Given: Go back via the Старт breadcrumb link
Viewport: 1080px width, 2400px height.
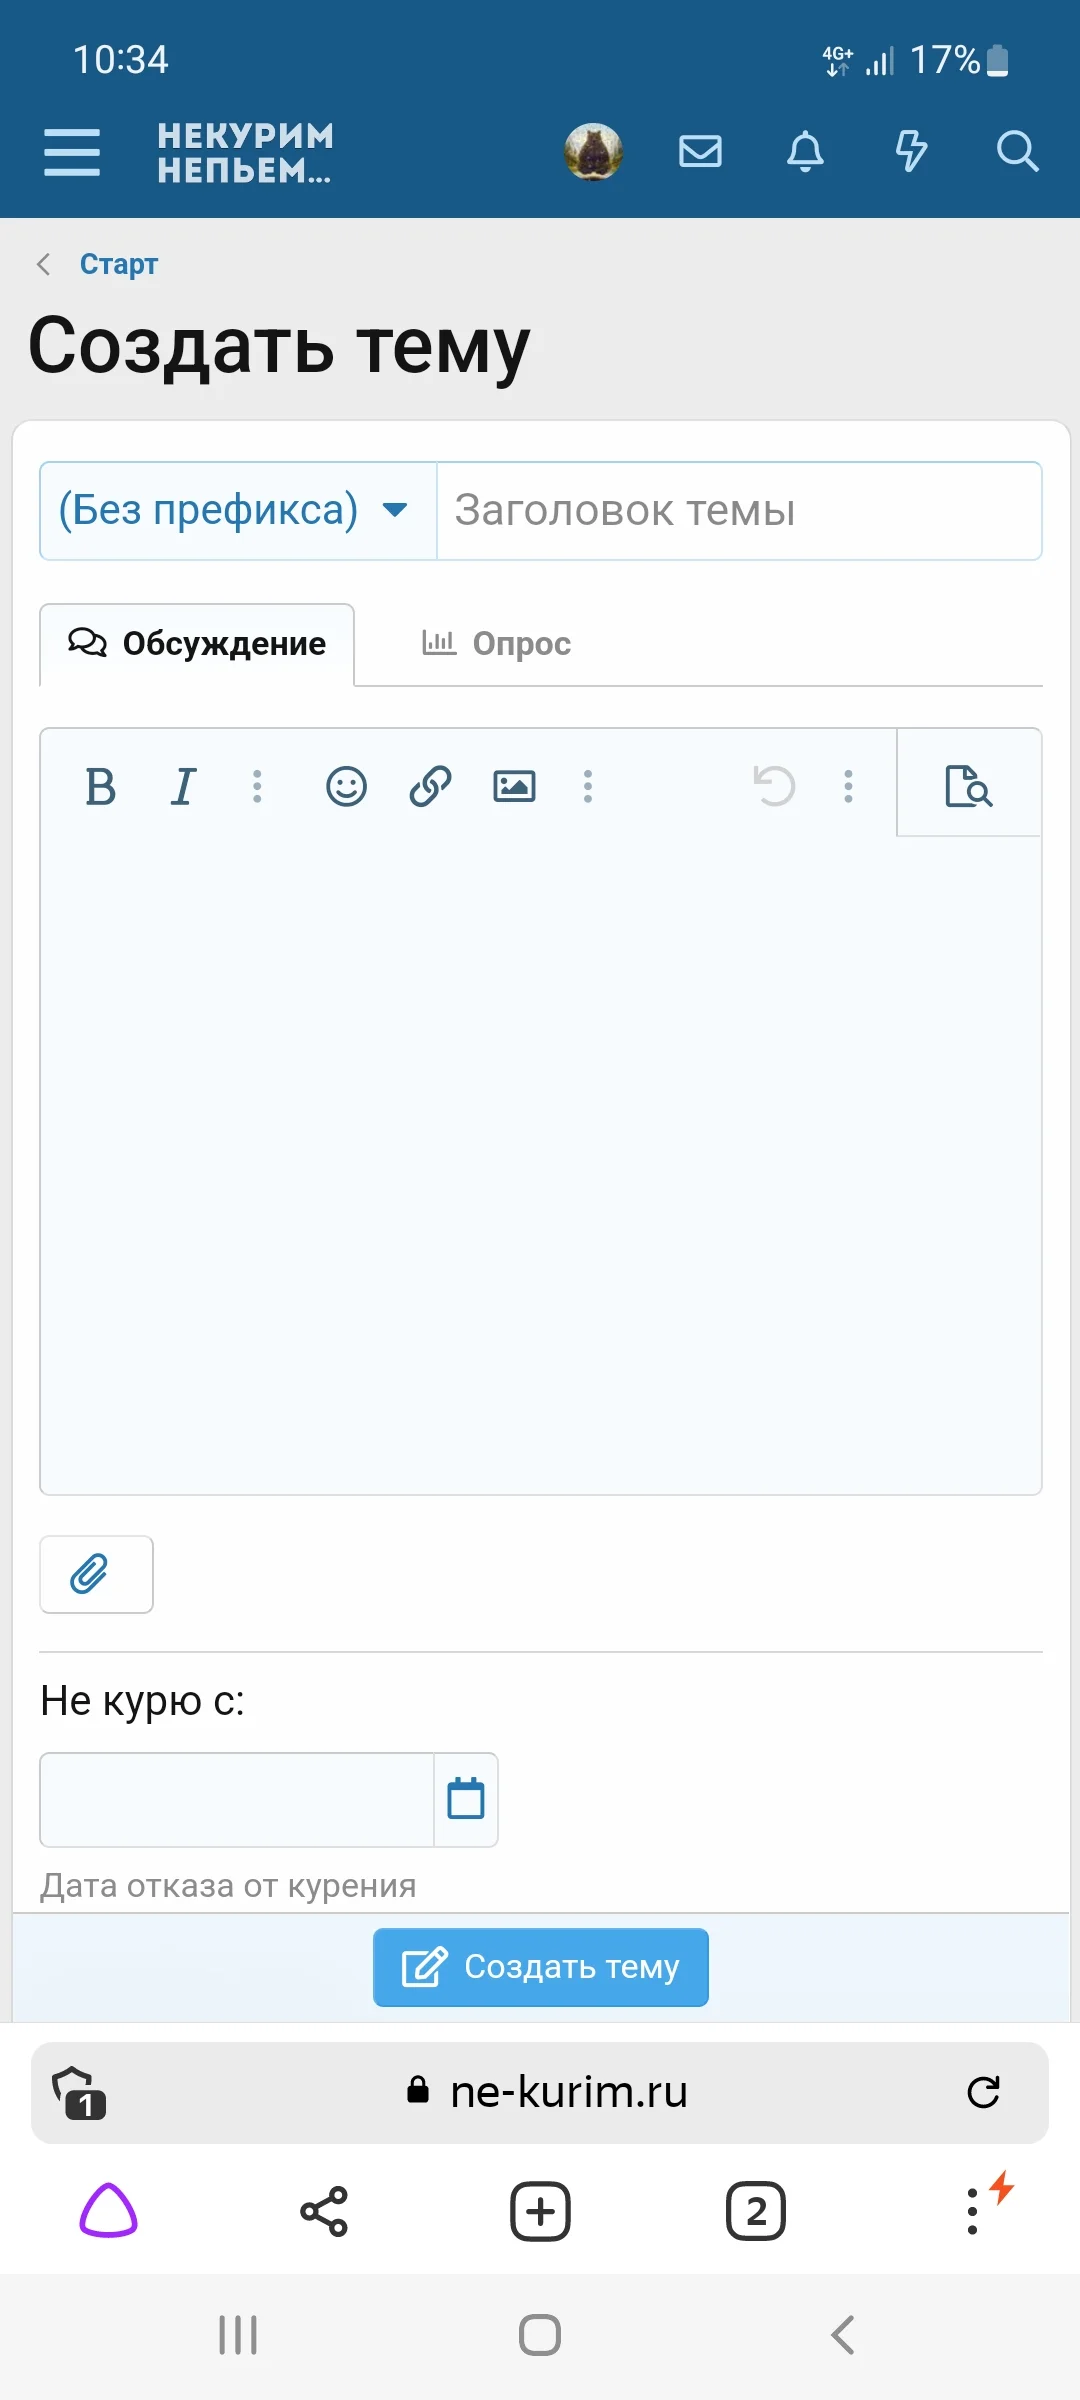Looking at the screenshot, I should pos(119,263).
